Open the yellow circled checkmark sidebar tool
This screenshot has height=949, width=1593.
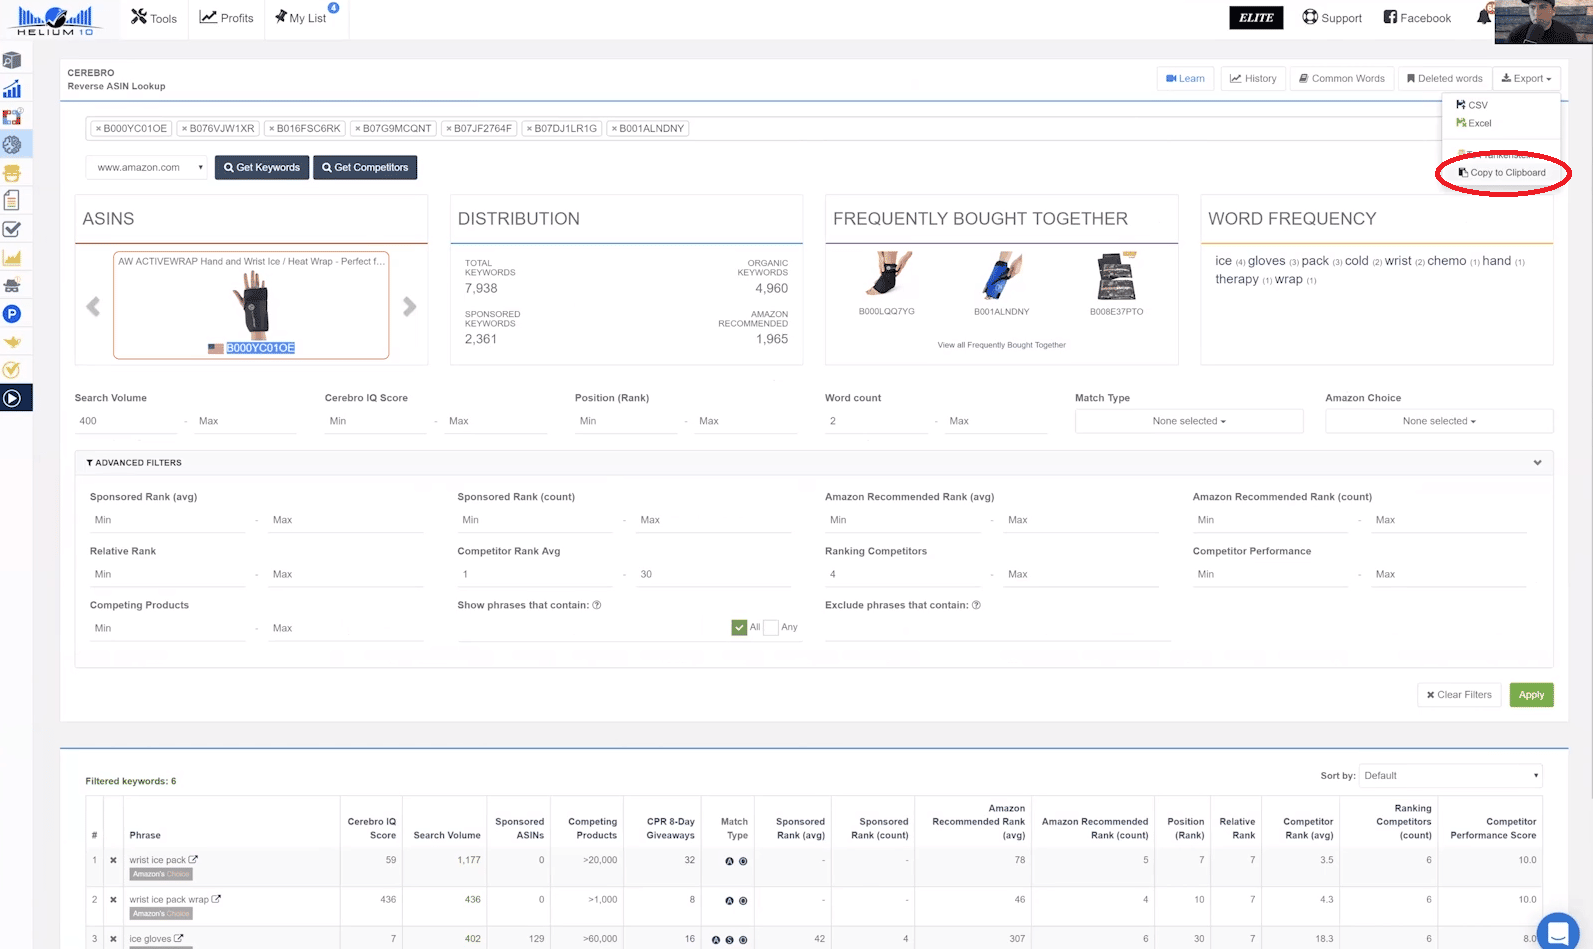point(12,370)
